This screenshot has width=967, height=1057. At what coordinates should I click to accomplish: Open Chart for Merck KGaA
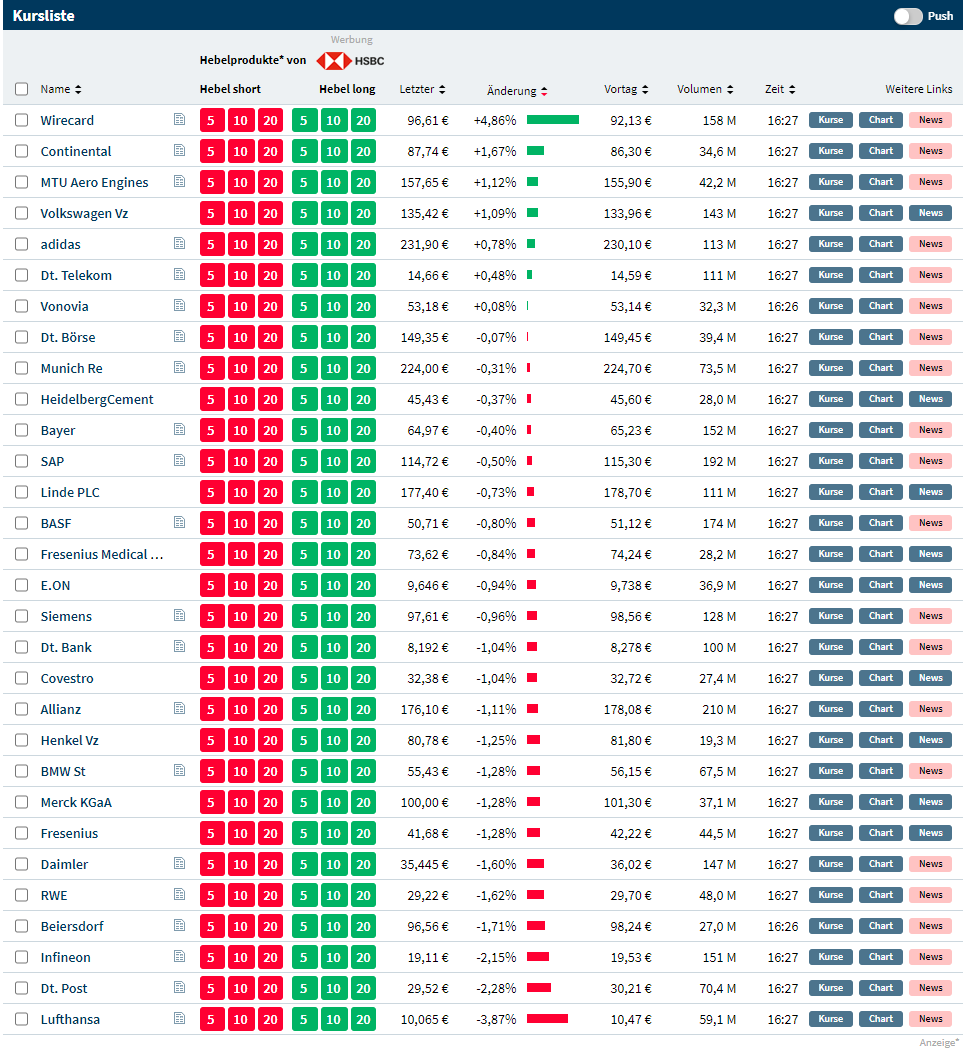(x=881, y=802)
